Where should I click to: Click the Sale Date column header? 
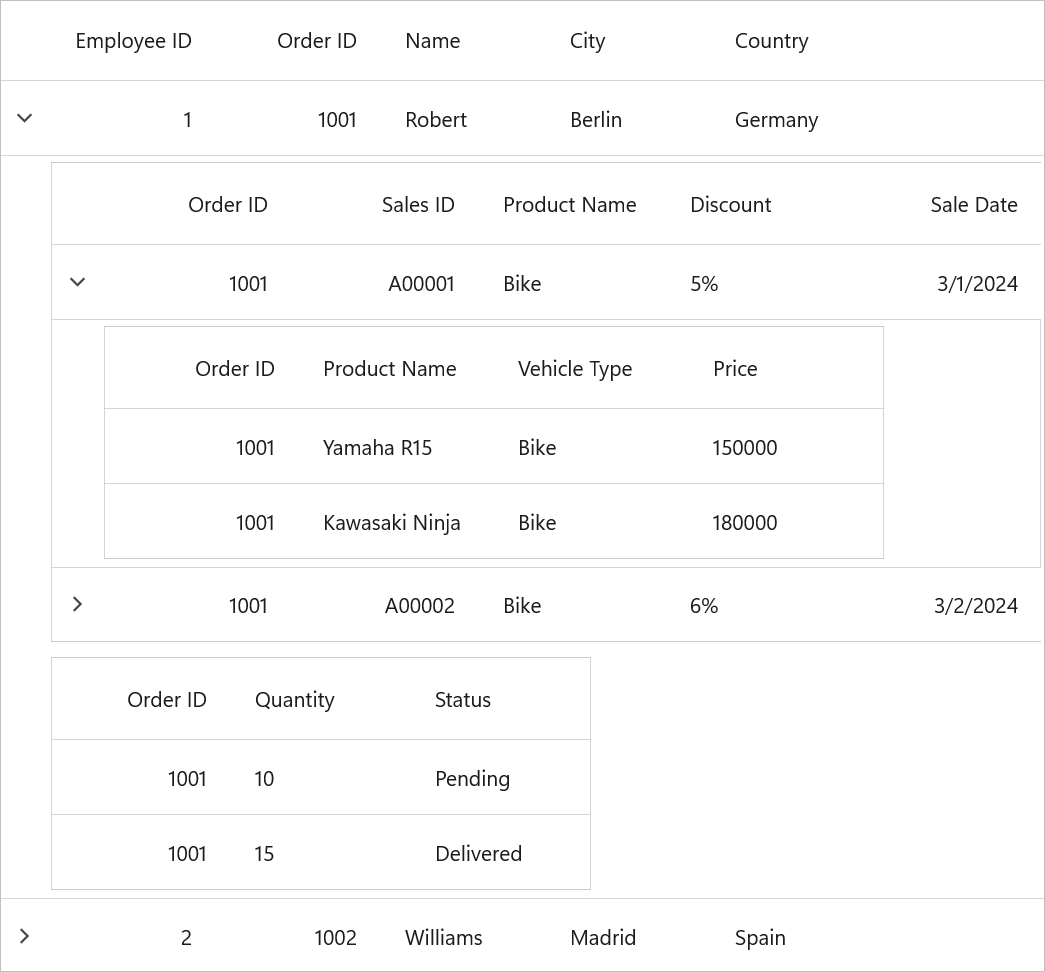pos(973,205)
